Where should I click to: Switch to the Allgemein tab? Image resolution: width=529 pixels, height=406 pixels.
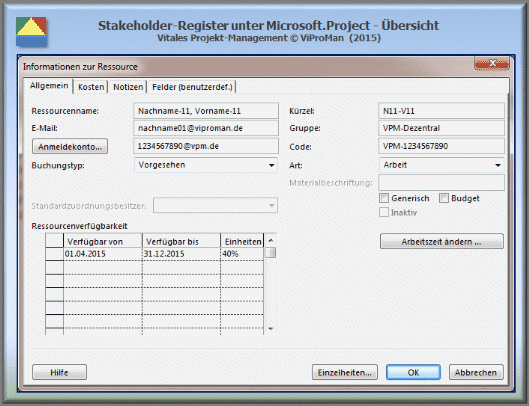point(49,86)
